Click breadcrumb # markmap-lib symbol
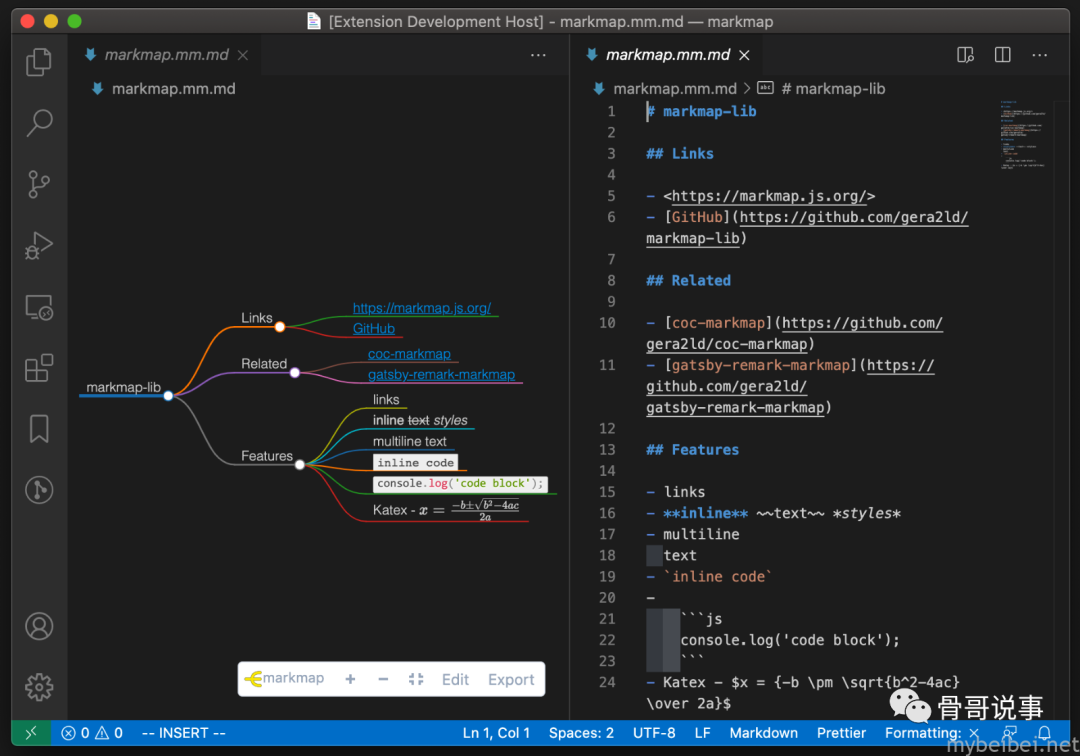 pos(833,89)
